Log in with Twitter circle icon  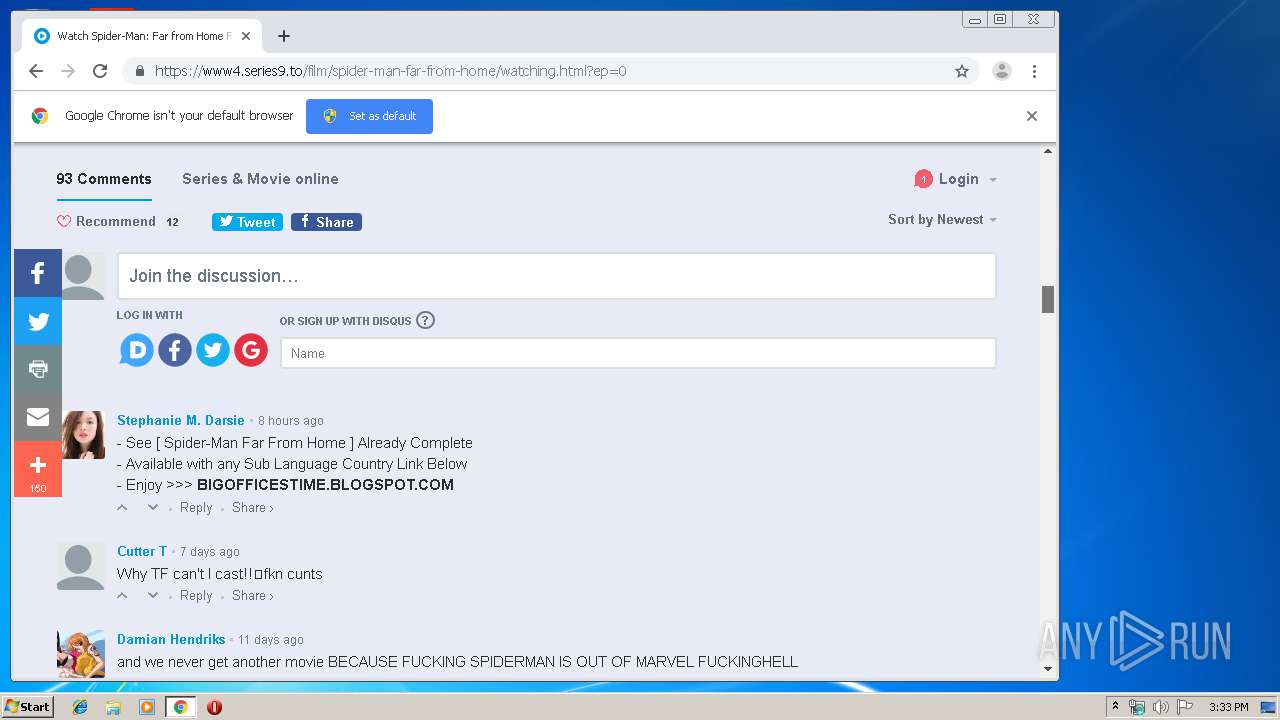[x=213, y=350]
